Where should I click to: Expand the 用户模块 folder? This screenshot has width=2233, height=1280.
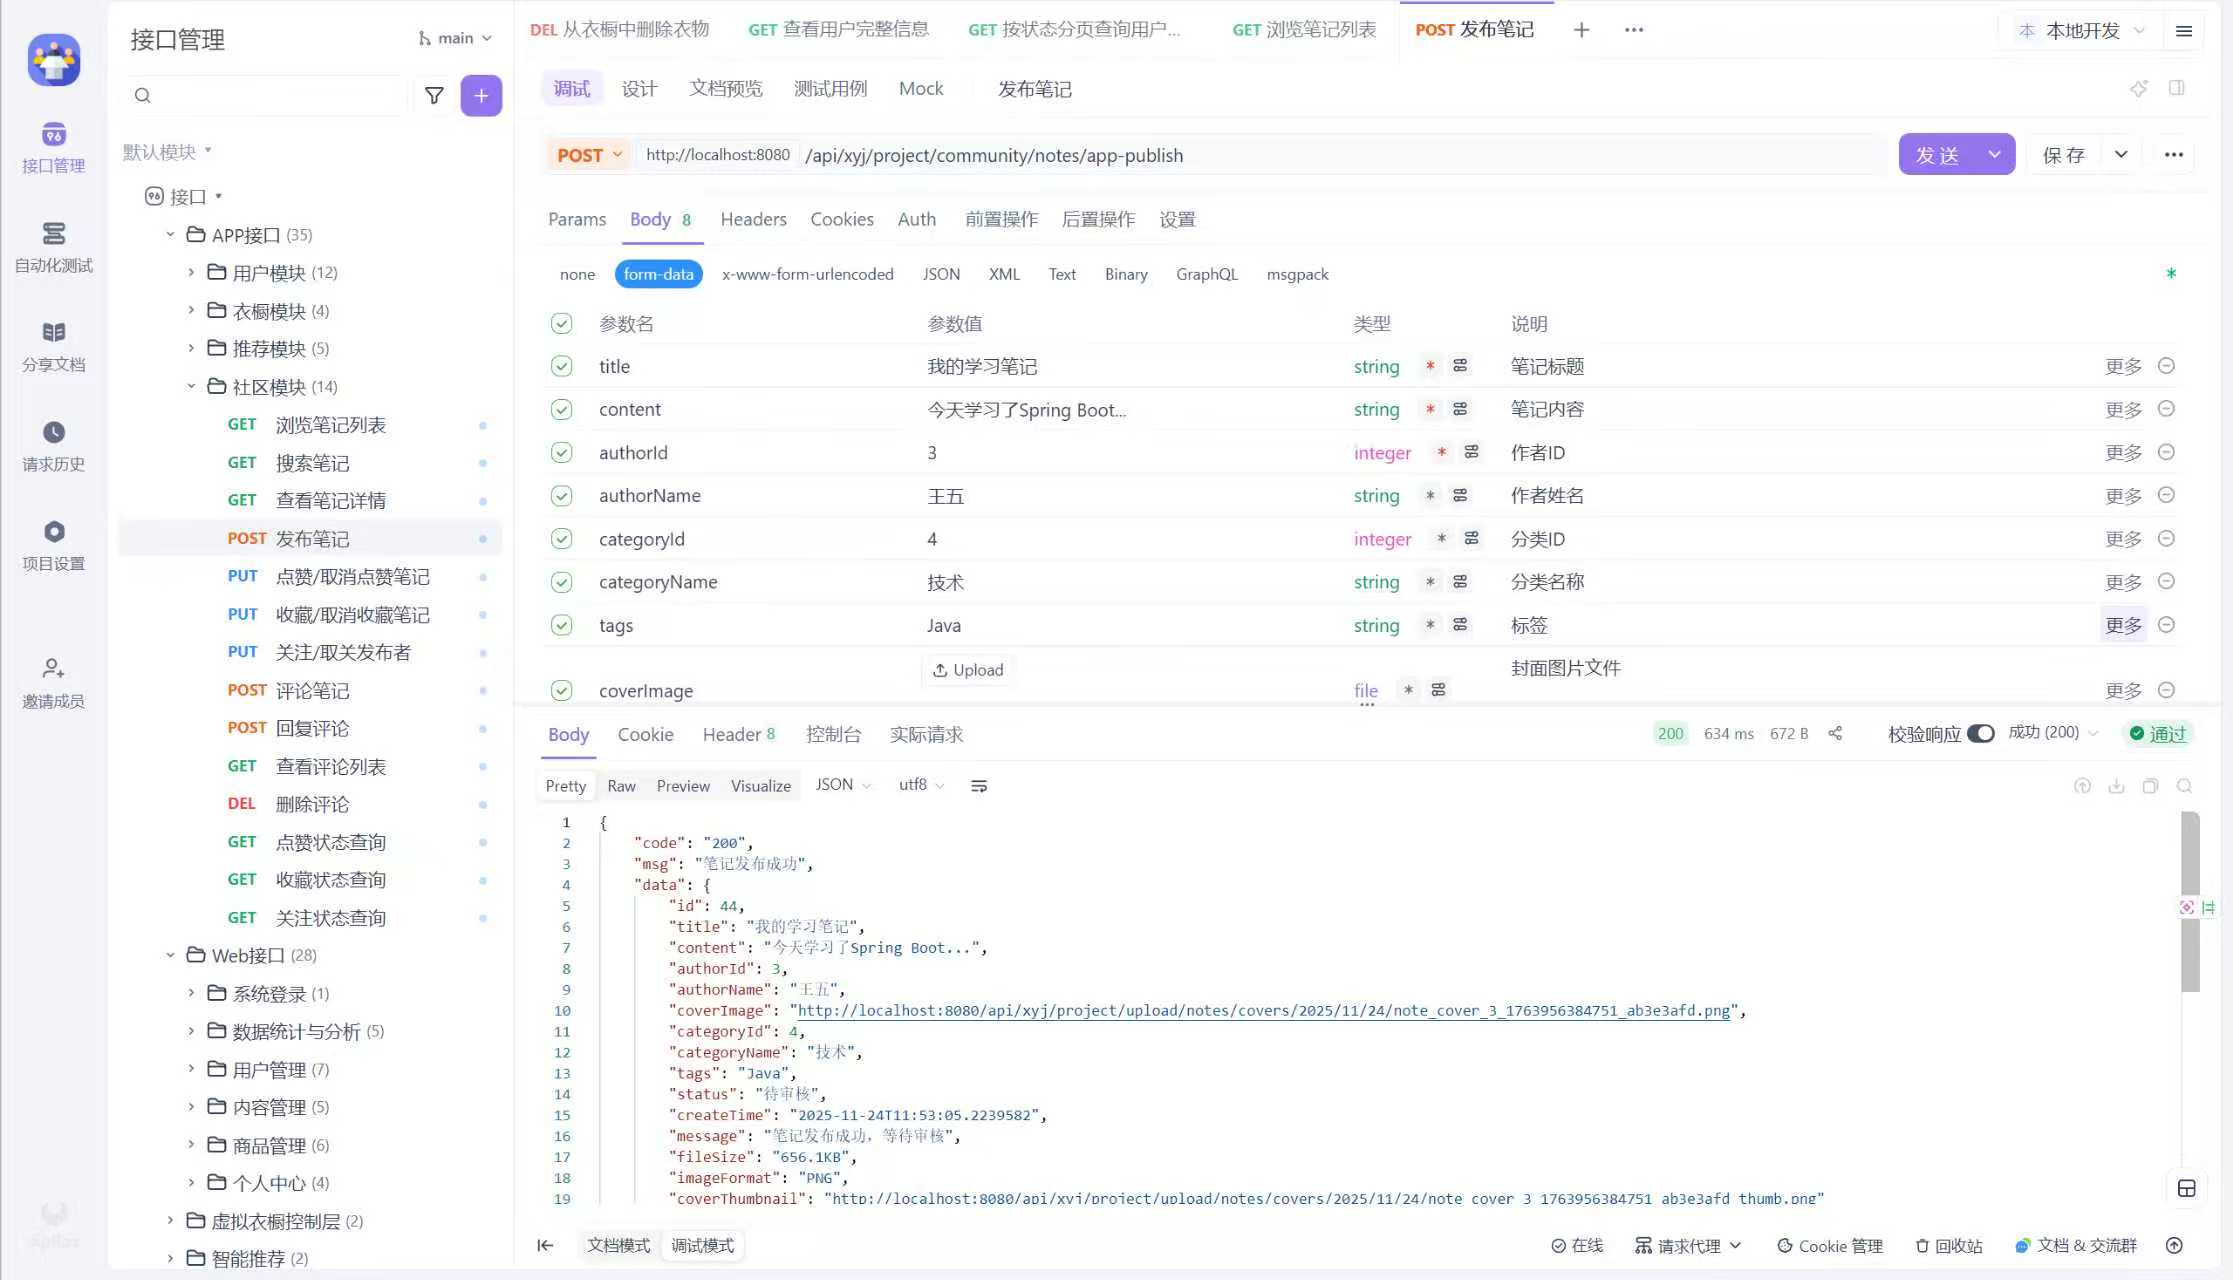click(191, 272)
